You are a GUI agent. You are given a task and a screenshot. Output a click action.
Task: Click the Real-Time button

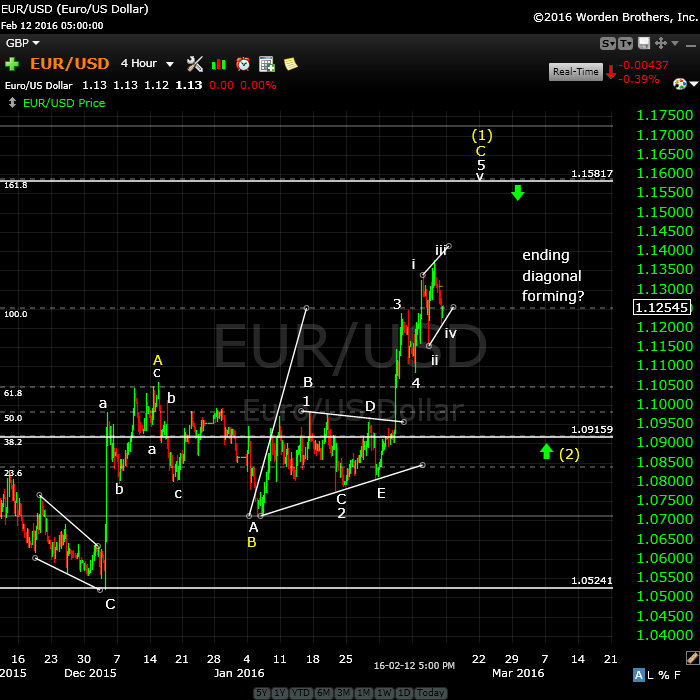pos(575,72)
